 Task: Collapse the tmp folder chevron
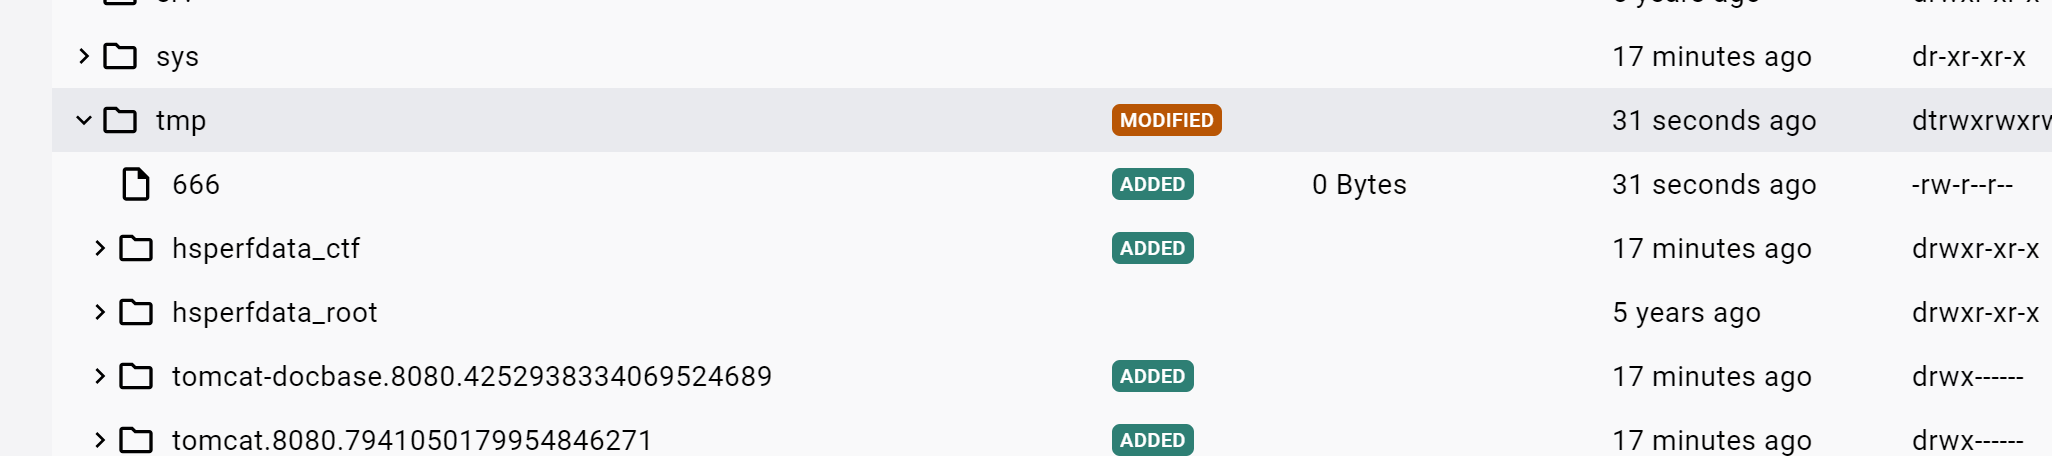click(x=84, y=121)
